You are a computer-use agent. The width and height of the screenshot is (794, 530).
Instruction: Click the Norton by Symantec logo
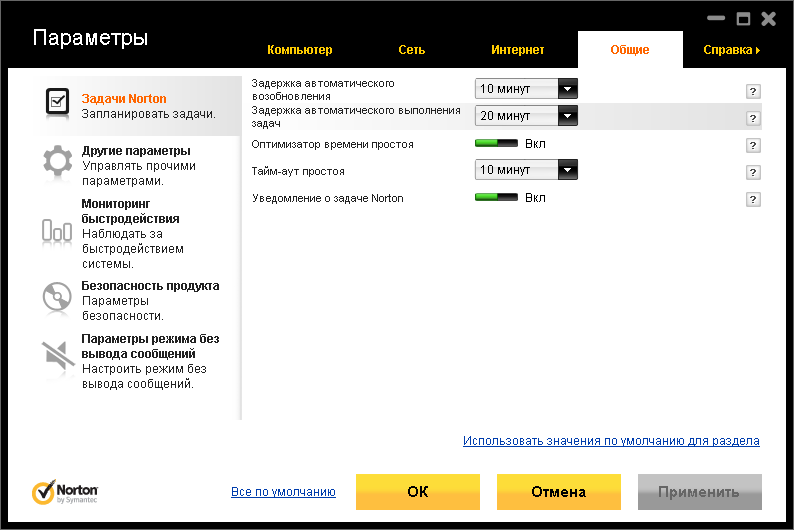coord(65,492)
